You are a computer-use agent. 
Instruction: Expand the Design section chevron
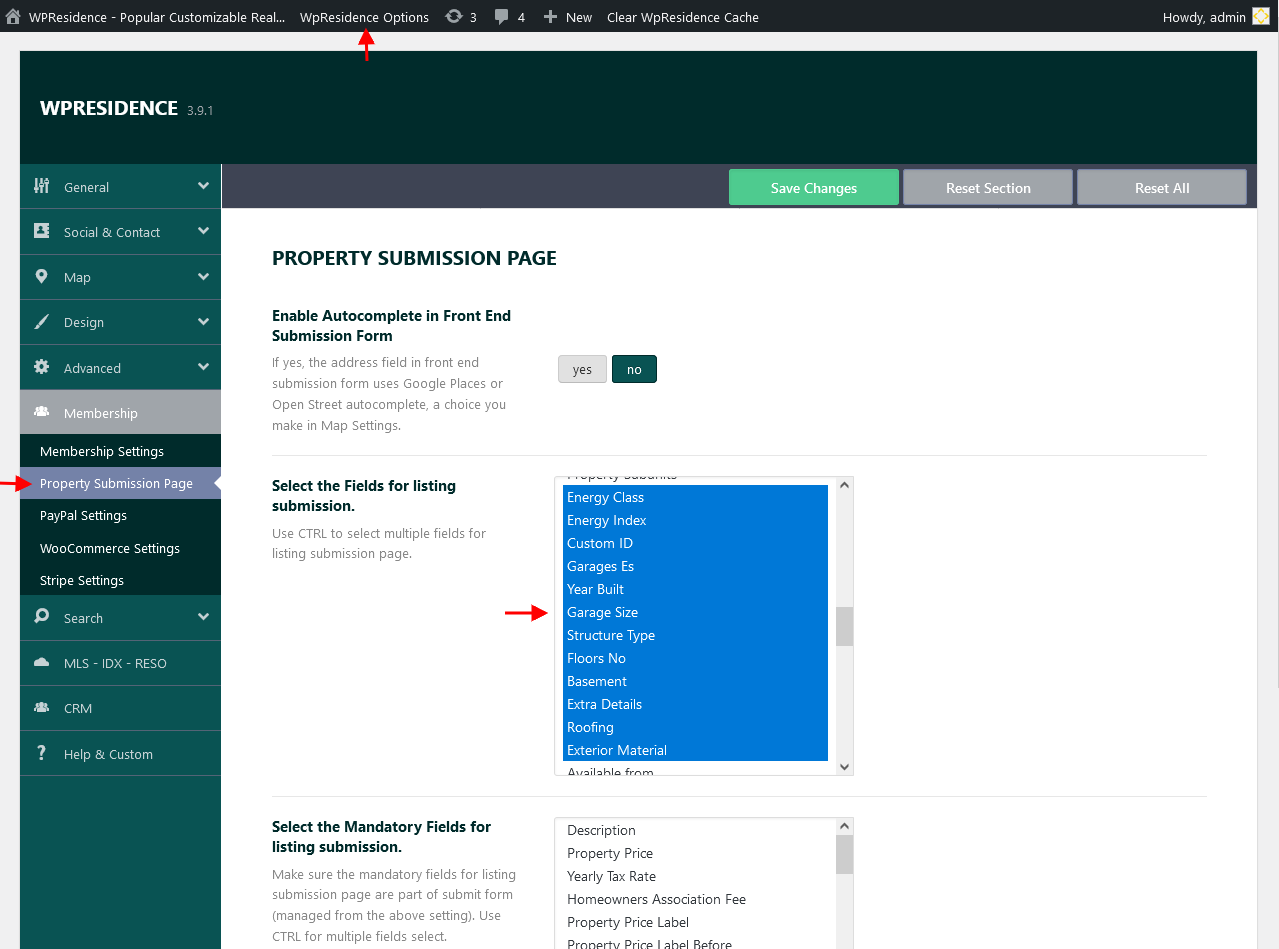pyautogui.click(x=203, y=322)
